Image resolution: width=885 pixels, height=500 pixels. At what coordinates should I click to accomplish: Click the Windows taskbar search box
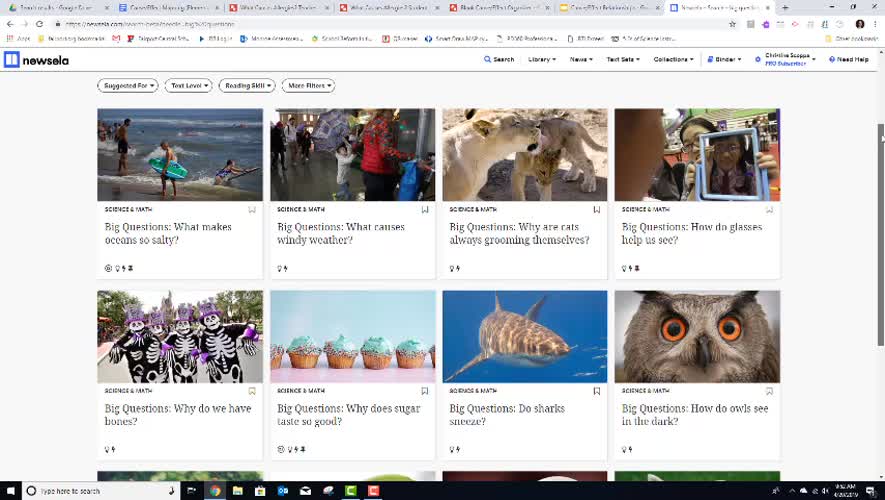[x=101, y=491]
